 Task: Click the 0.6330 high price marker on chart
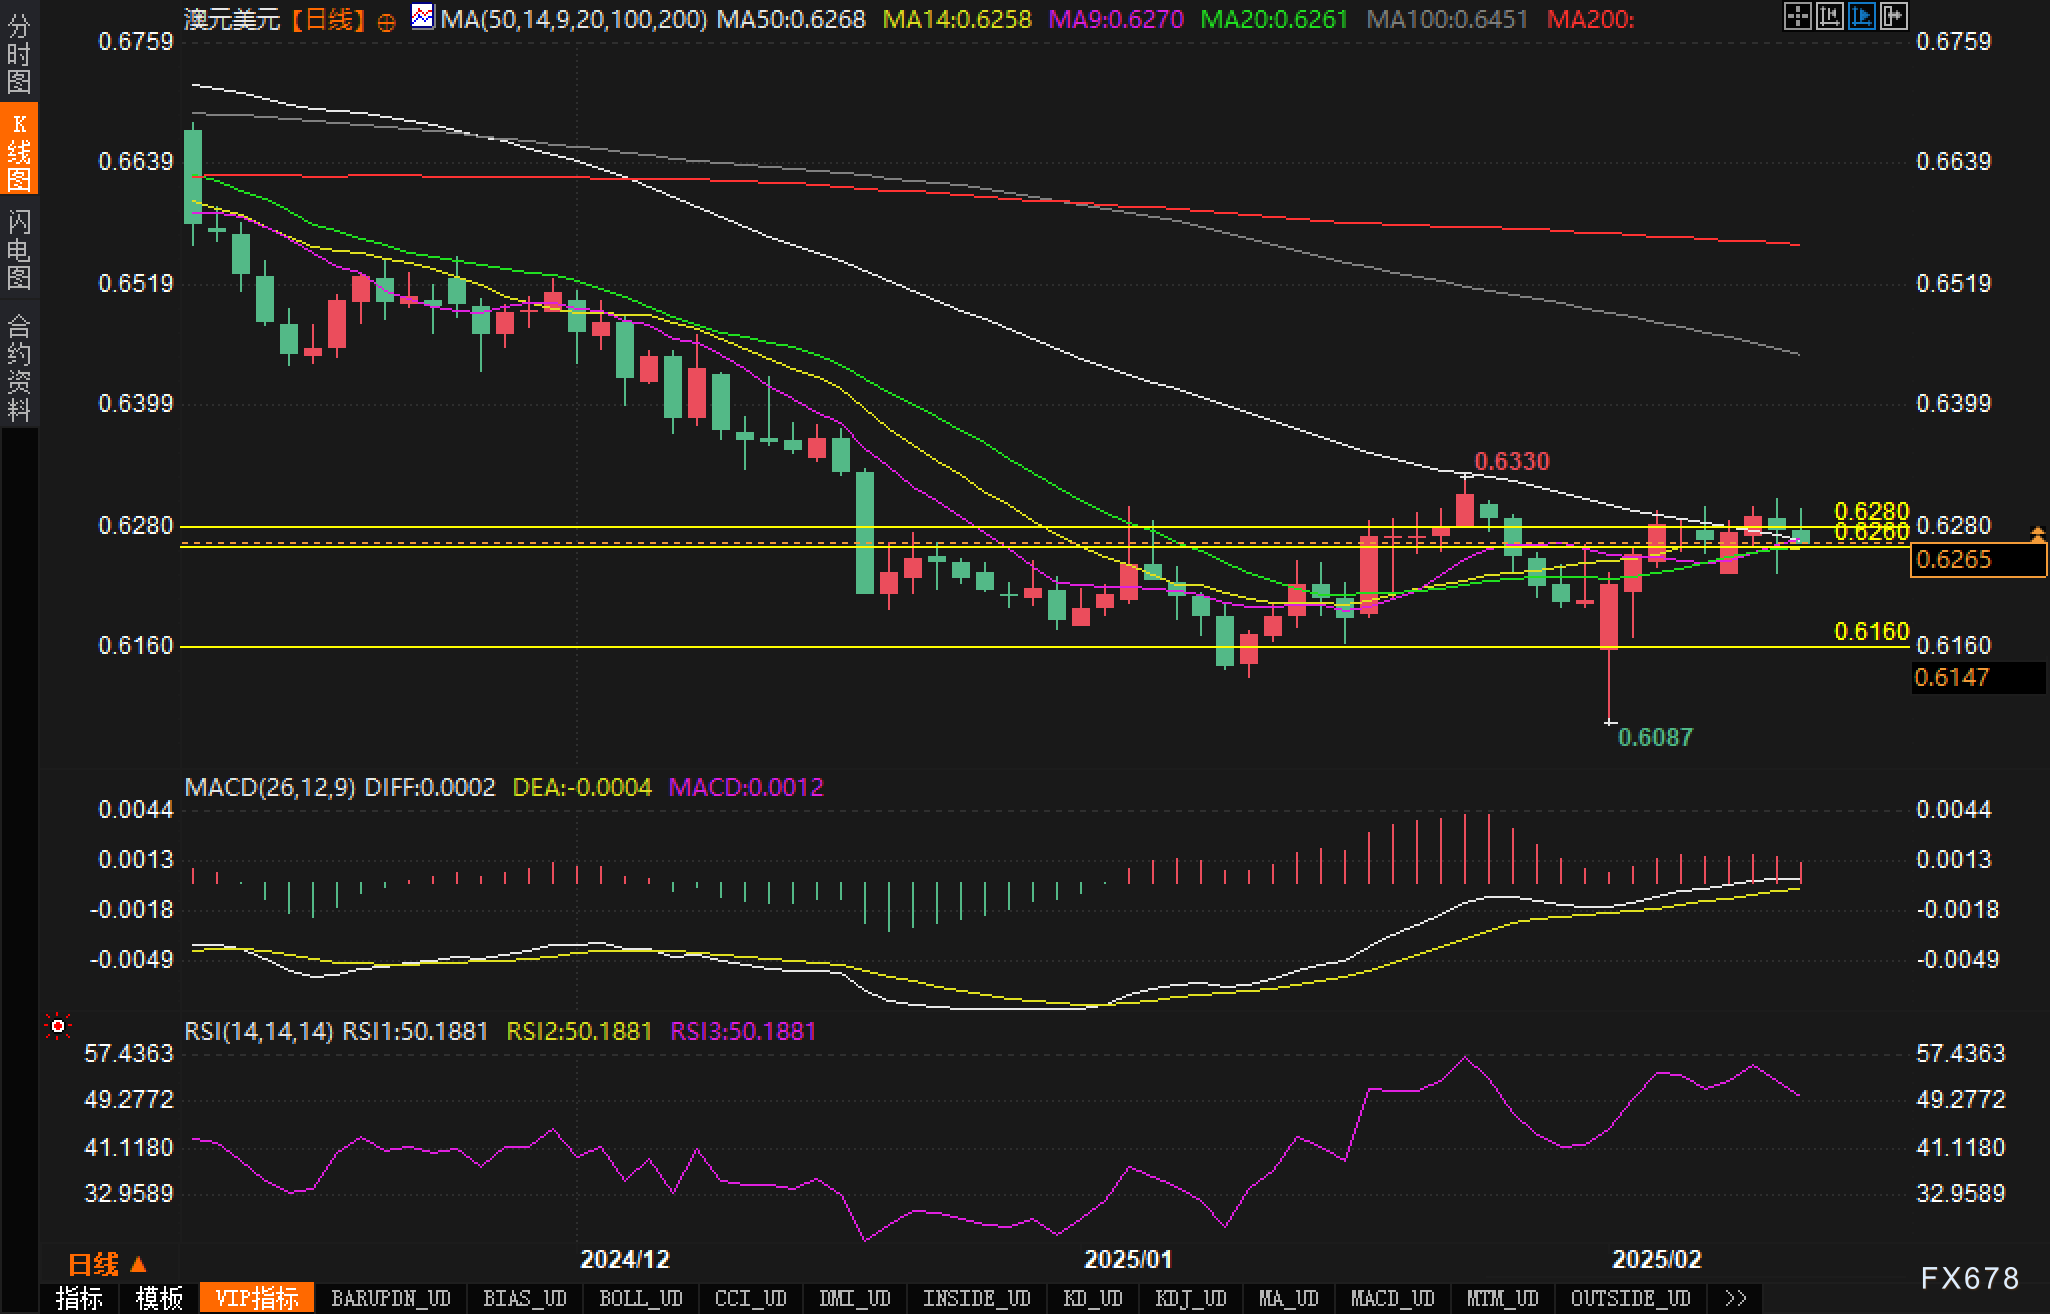[x=1511, y=462]
